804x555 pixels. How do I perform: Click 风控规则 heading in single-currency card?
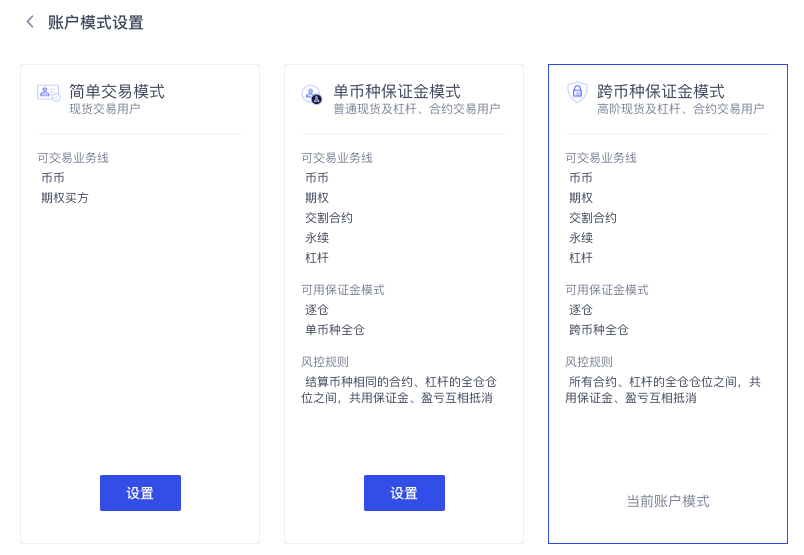tap(325, 362)
